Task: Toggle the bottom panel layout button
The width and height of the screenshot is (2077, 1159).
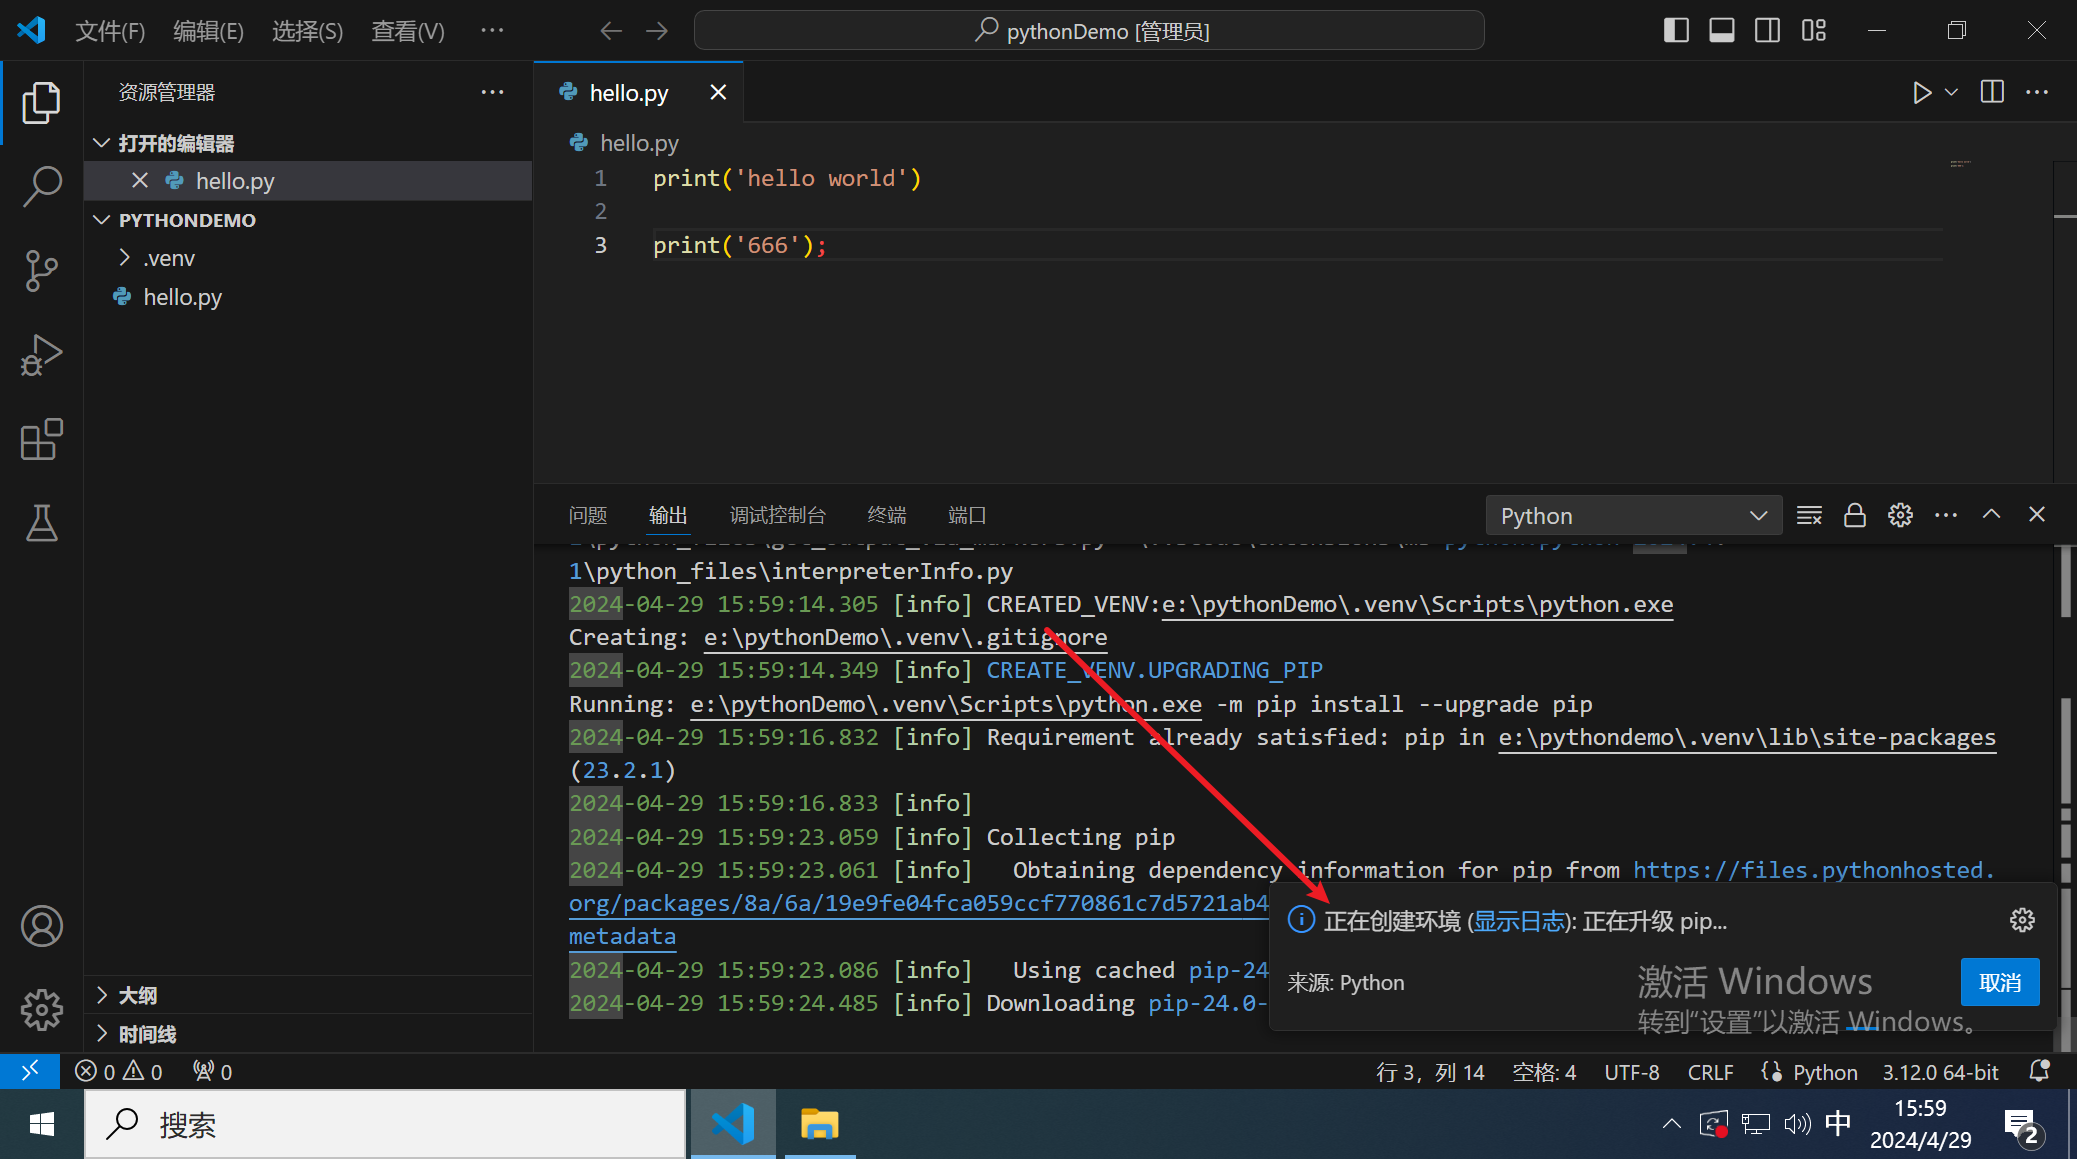Action: tap(1722, 31)
